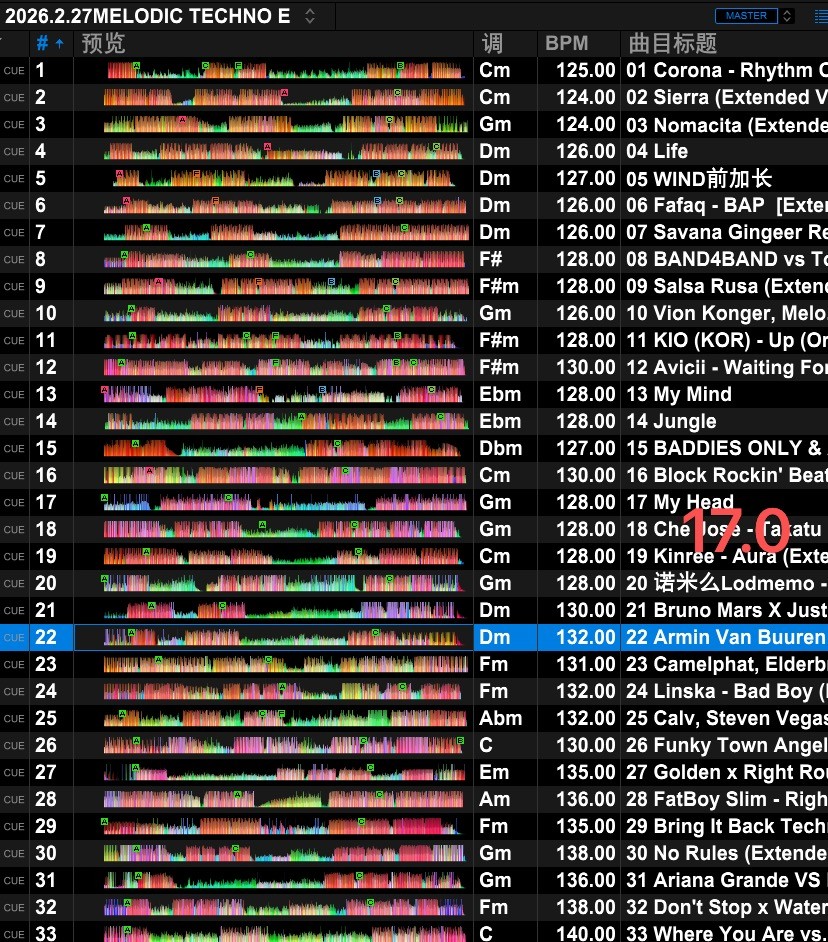Sort tracks by the BPM column header
Image resolution: width=828 pixels, height=942 pixels.
(x=566, y=44)
